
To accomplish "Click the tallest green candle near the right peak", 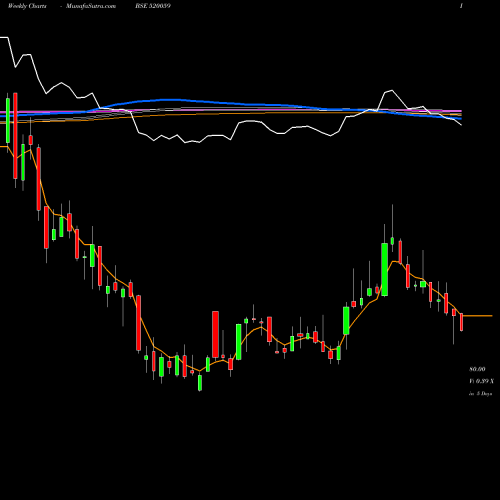I will (x=384, y=269).
